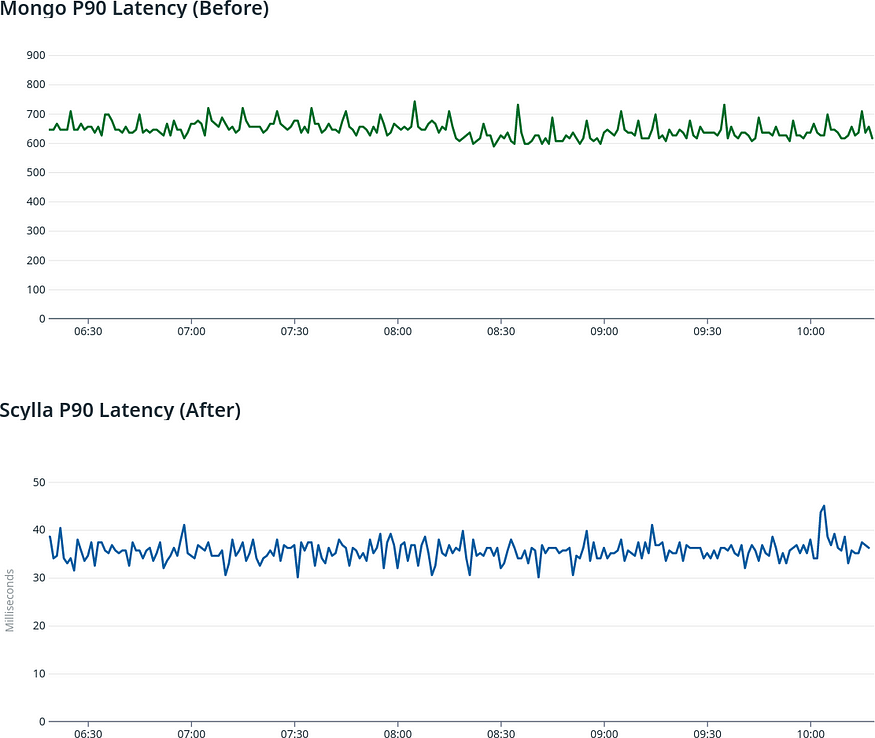Screen dimensions: 875x738
Task: Click the 07:30 x-axis label in Mongo chart
Action: 295,331
